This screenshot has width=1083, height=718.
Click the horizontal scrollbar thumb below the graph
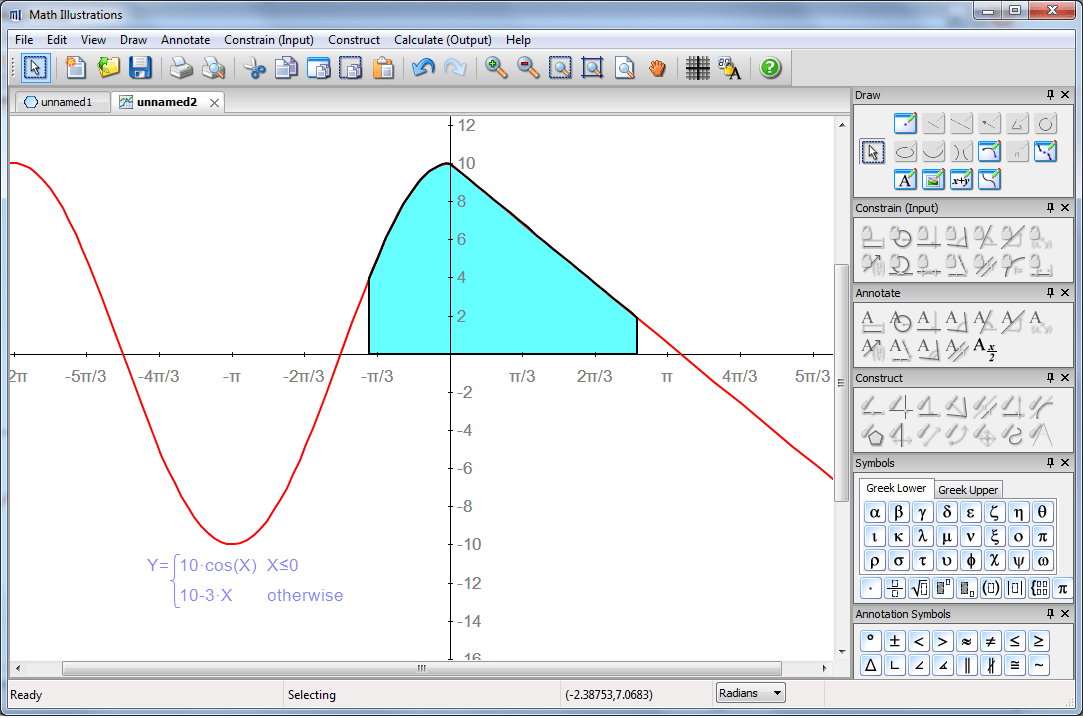pos(421,668)
